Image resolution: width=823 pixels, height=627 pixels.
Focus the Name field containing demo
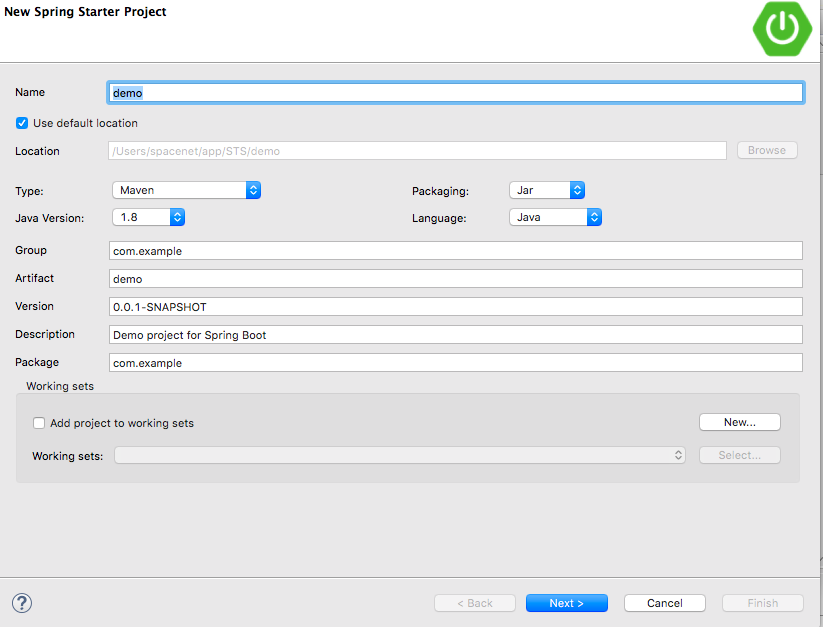(456, 93)
